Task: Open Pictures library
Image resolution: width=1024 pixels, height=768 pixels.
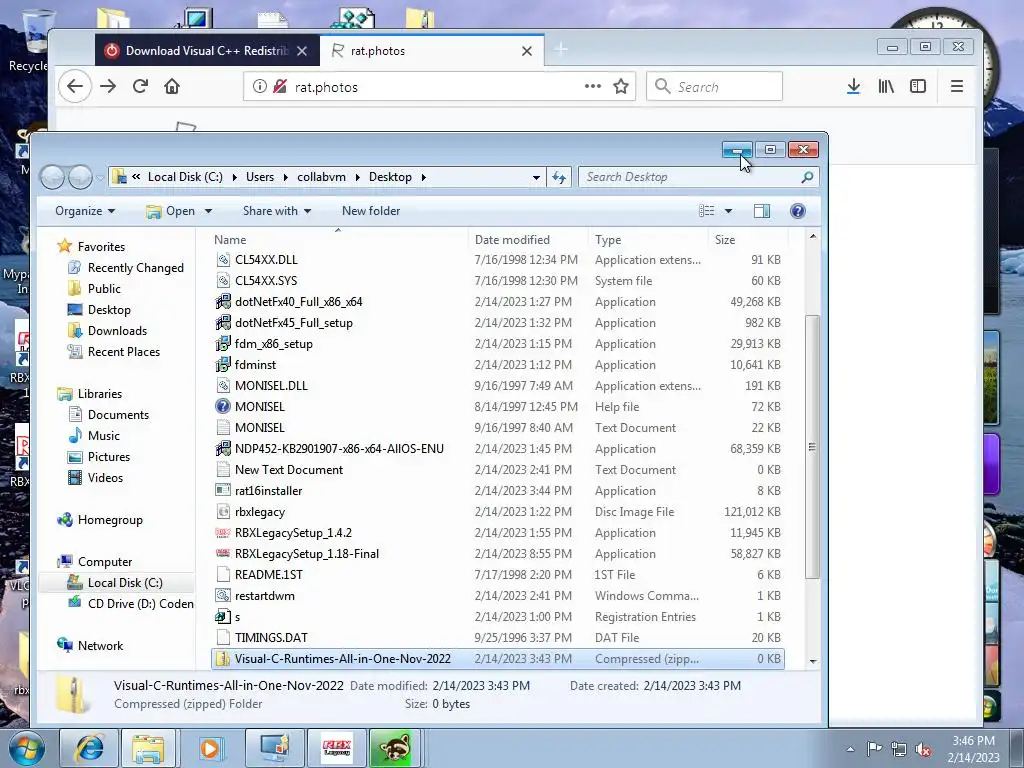Action: click(99, 456)
